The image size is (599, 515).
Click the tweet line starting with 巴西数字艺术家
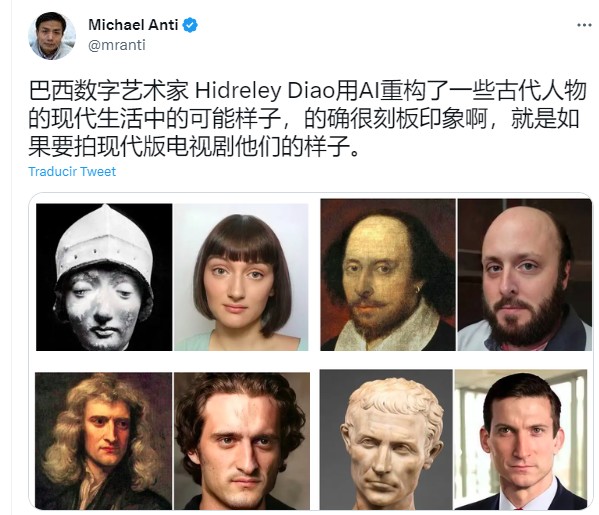(308, 91)
